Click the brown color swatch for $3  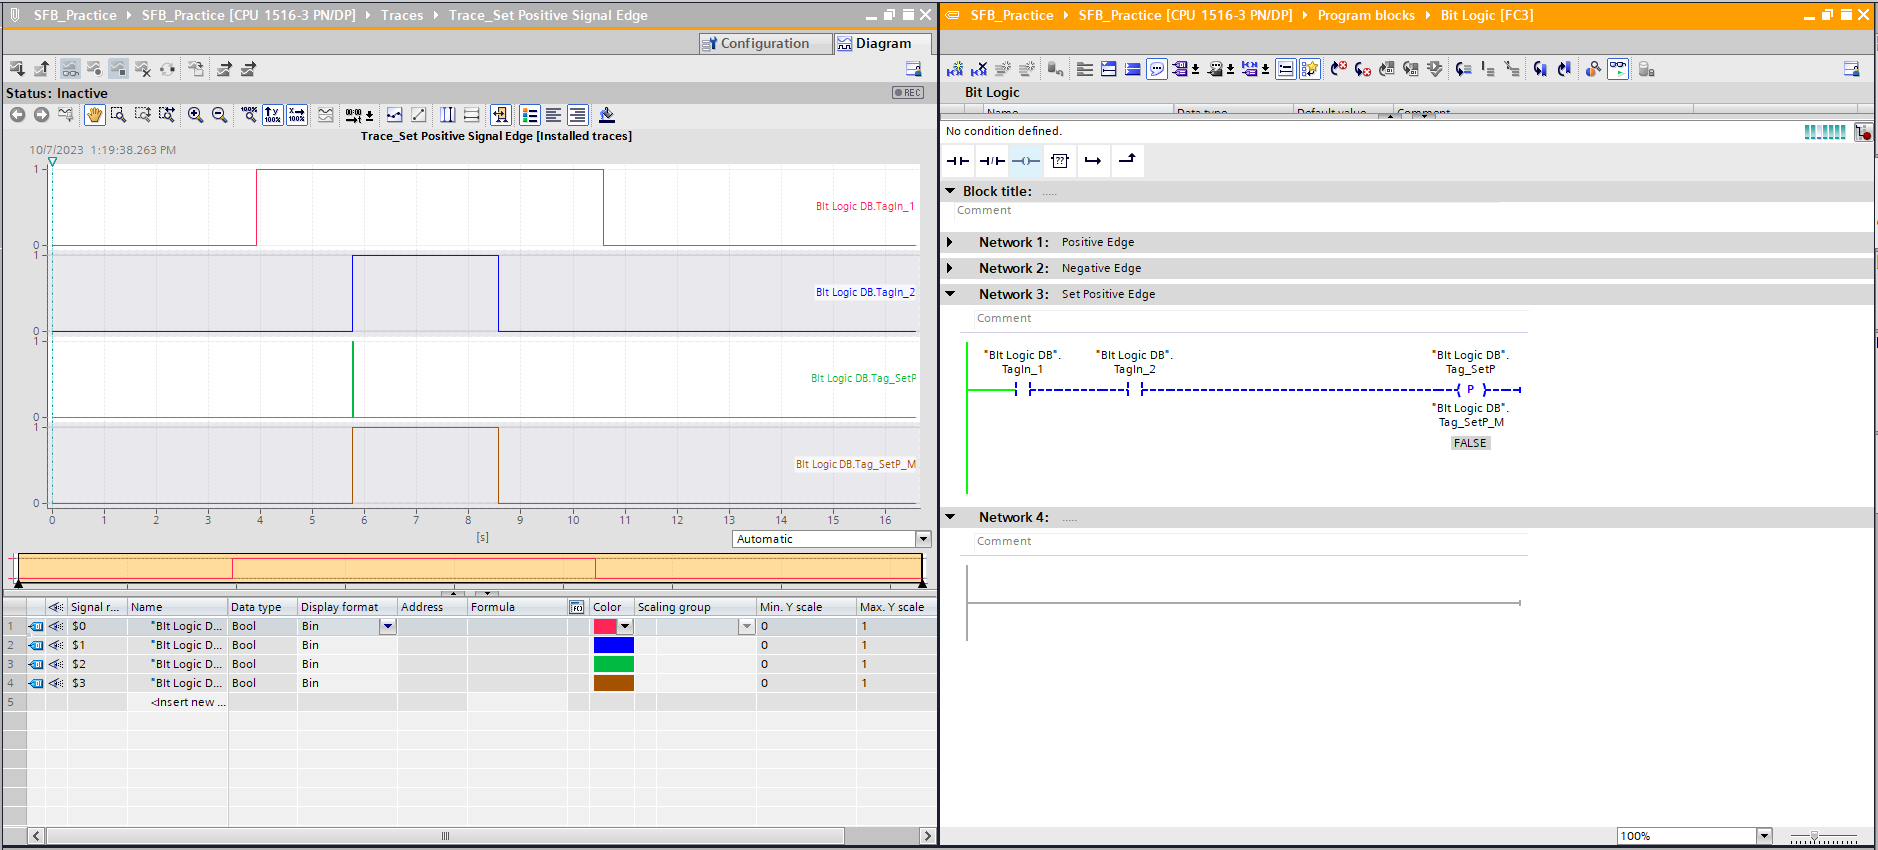tap(613, 683)
